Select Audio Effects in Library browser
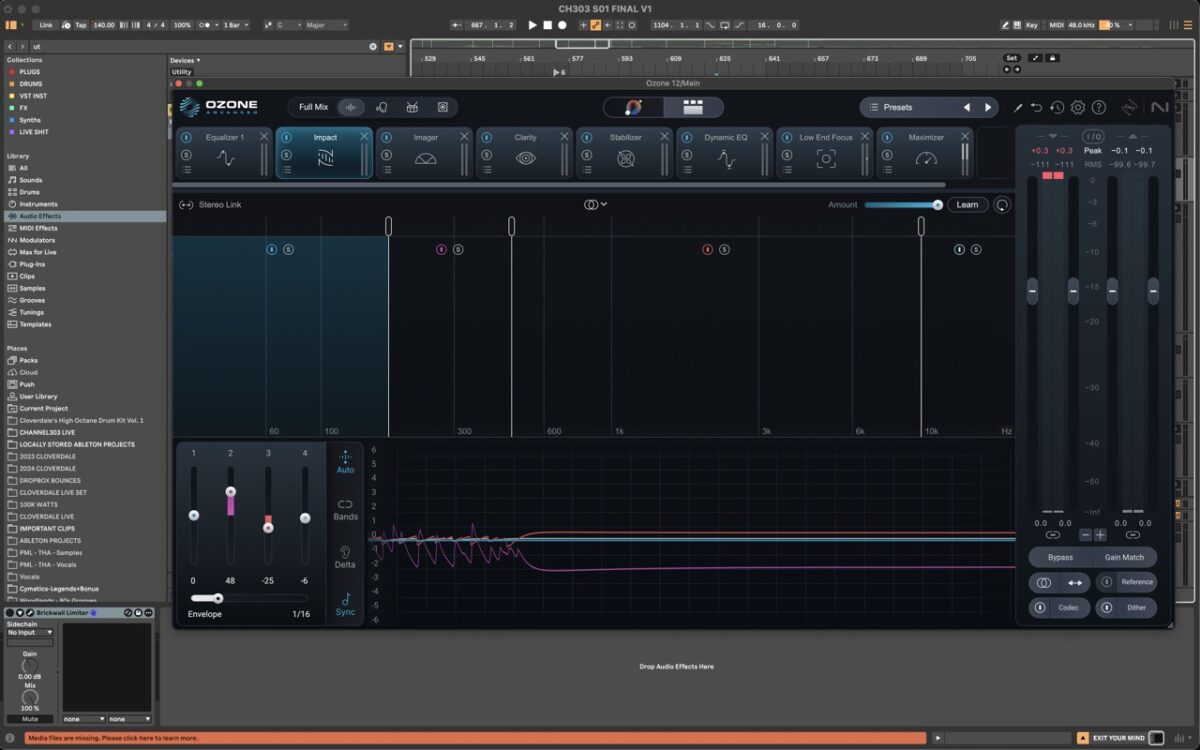The width and height of the screenshot is (1200, 750). tap(40, 216)
